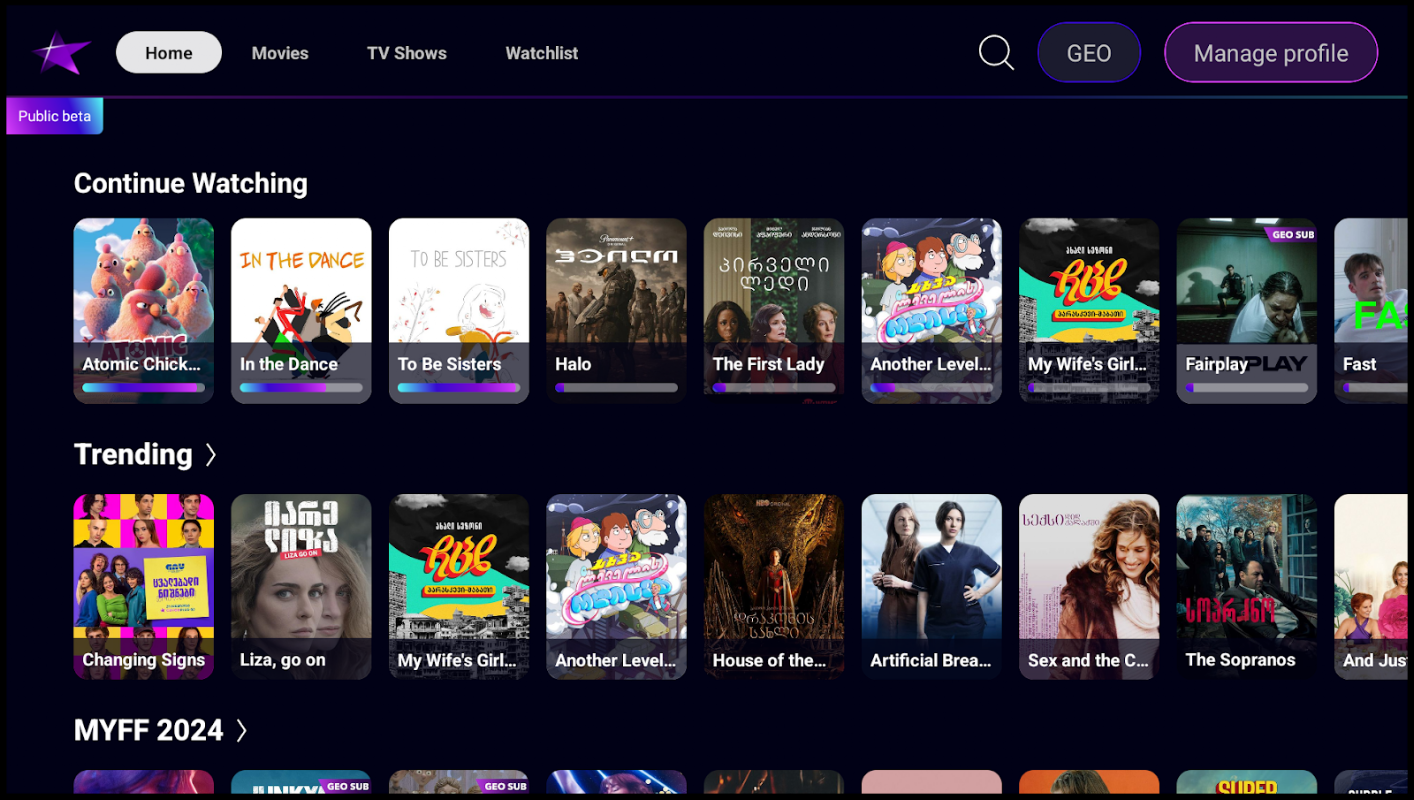Resume Atomic Chicken in Continue Watching
The image size is (1414, 800).
[144, 311]
